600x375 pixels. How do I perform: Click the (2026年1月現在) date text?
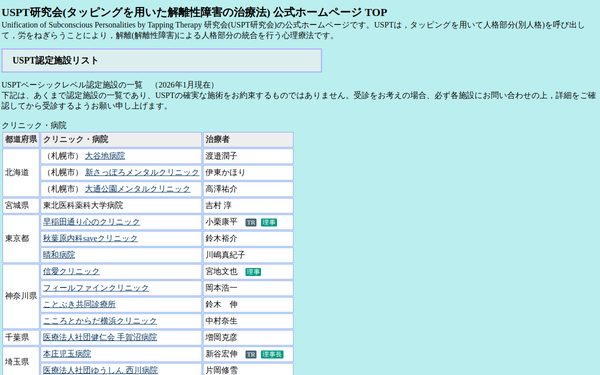click(184, 85)
